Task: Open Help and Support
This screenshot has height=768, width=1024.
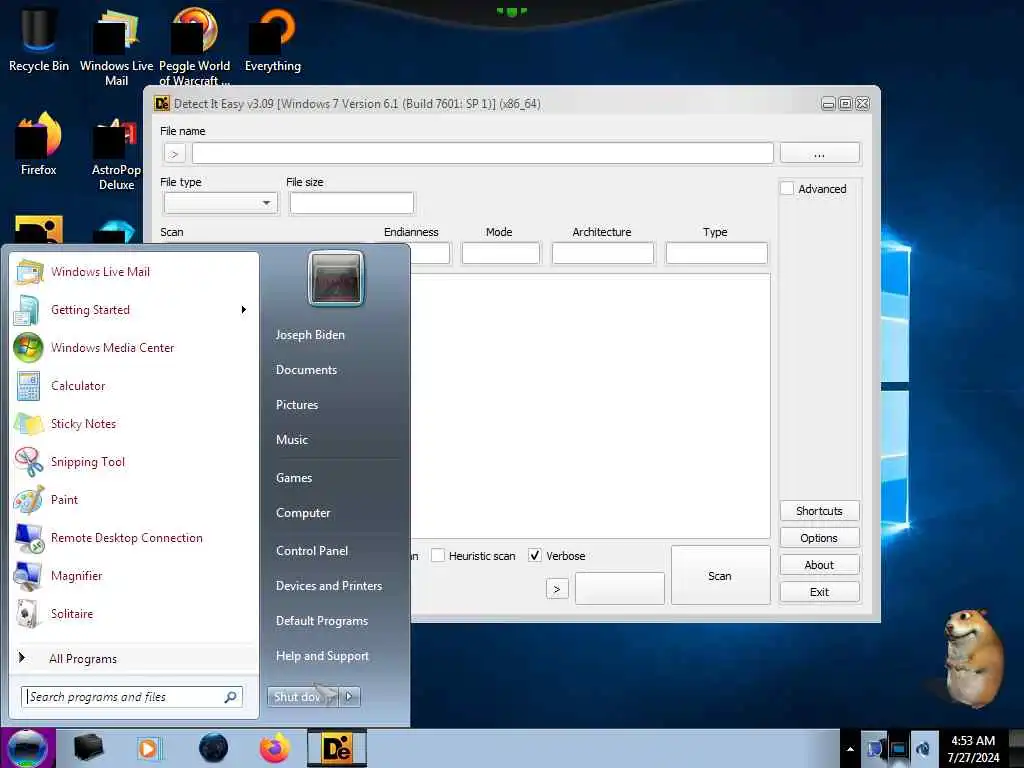Action: 323,656
